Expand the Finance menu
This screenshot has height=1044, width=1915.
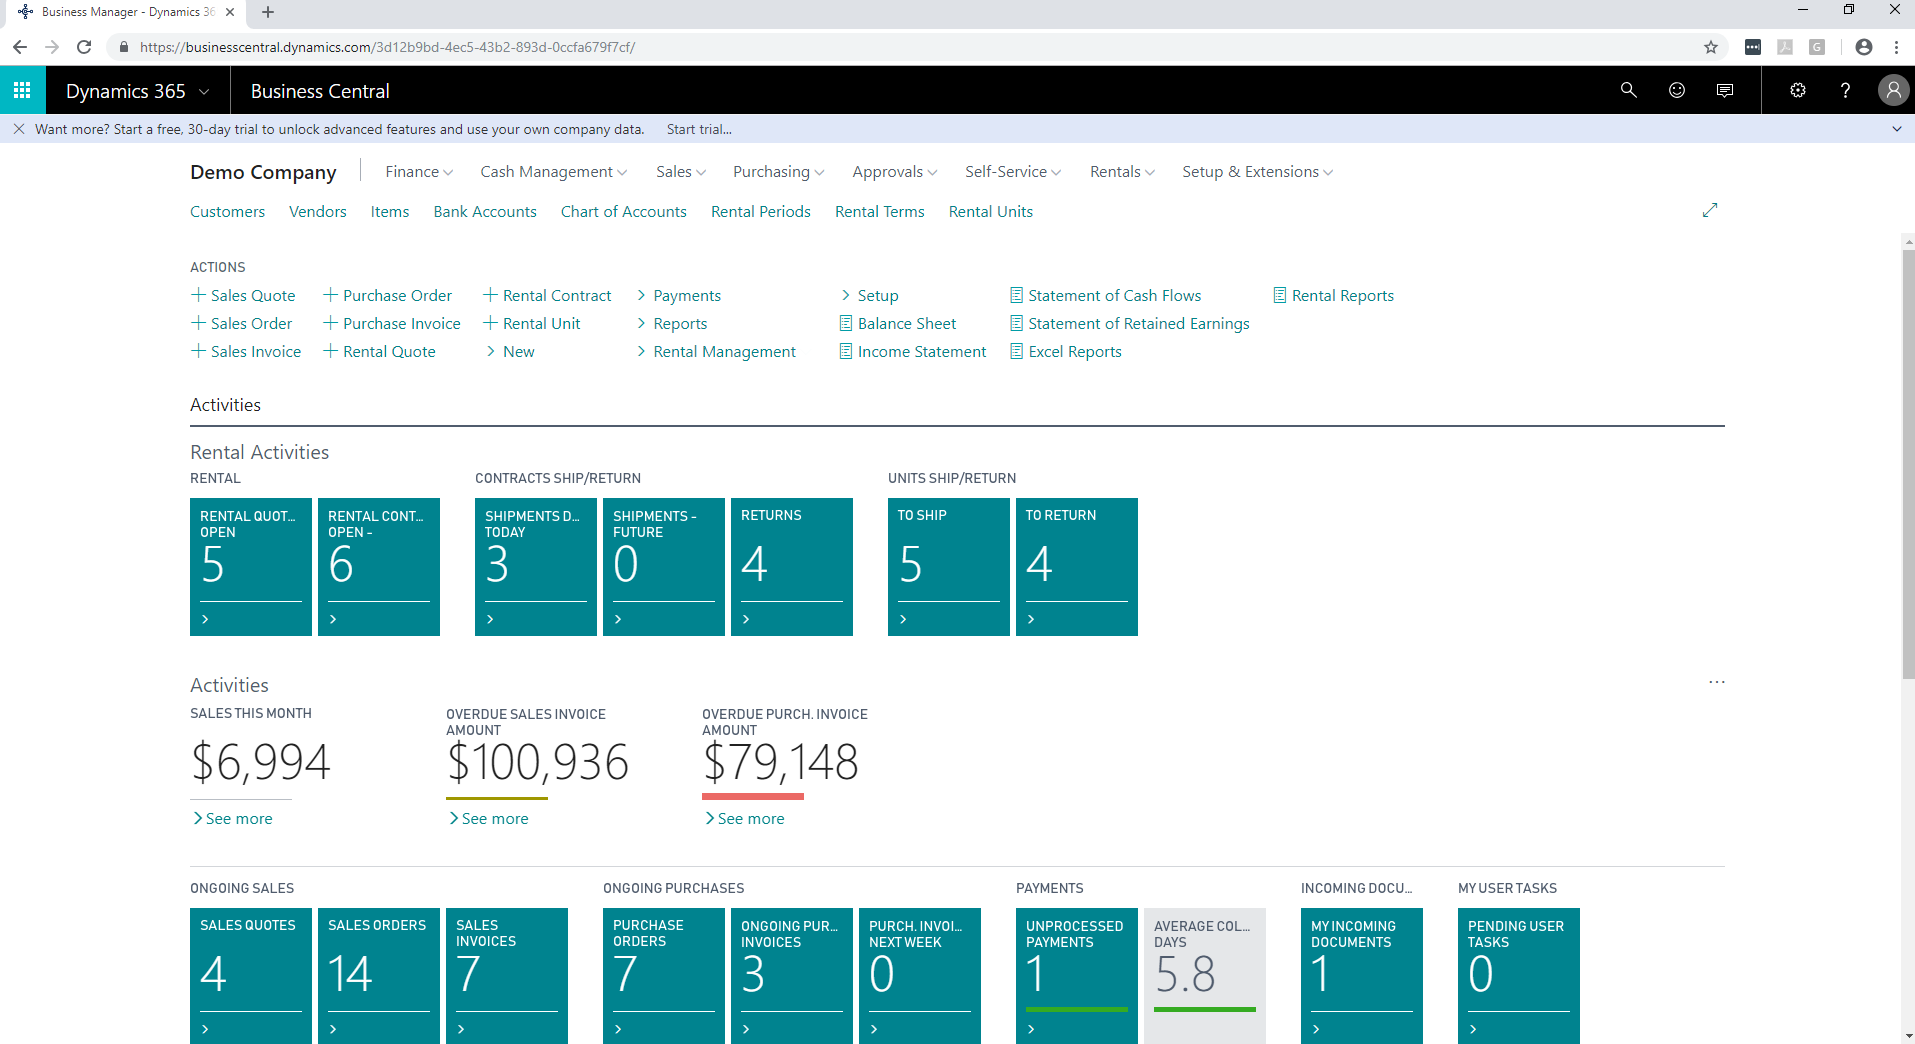point(419,172)
